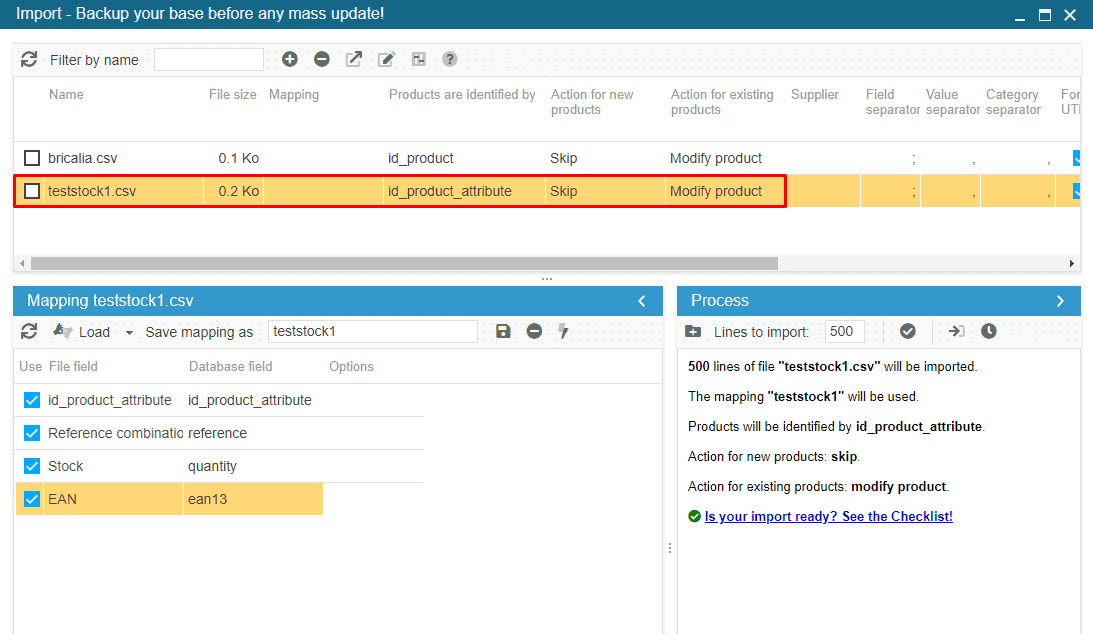
Task: Click the Mapping column header
Action: (x=294, y=95)
